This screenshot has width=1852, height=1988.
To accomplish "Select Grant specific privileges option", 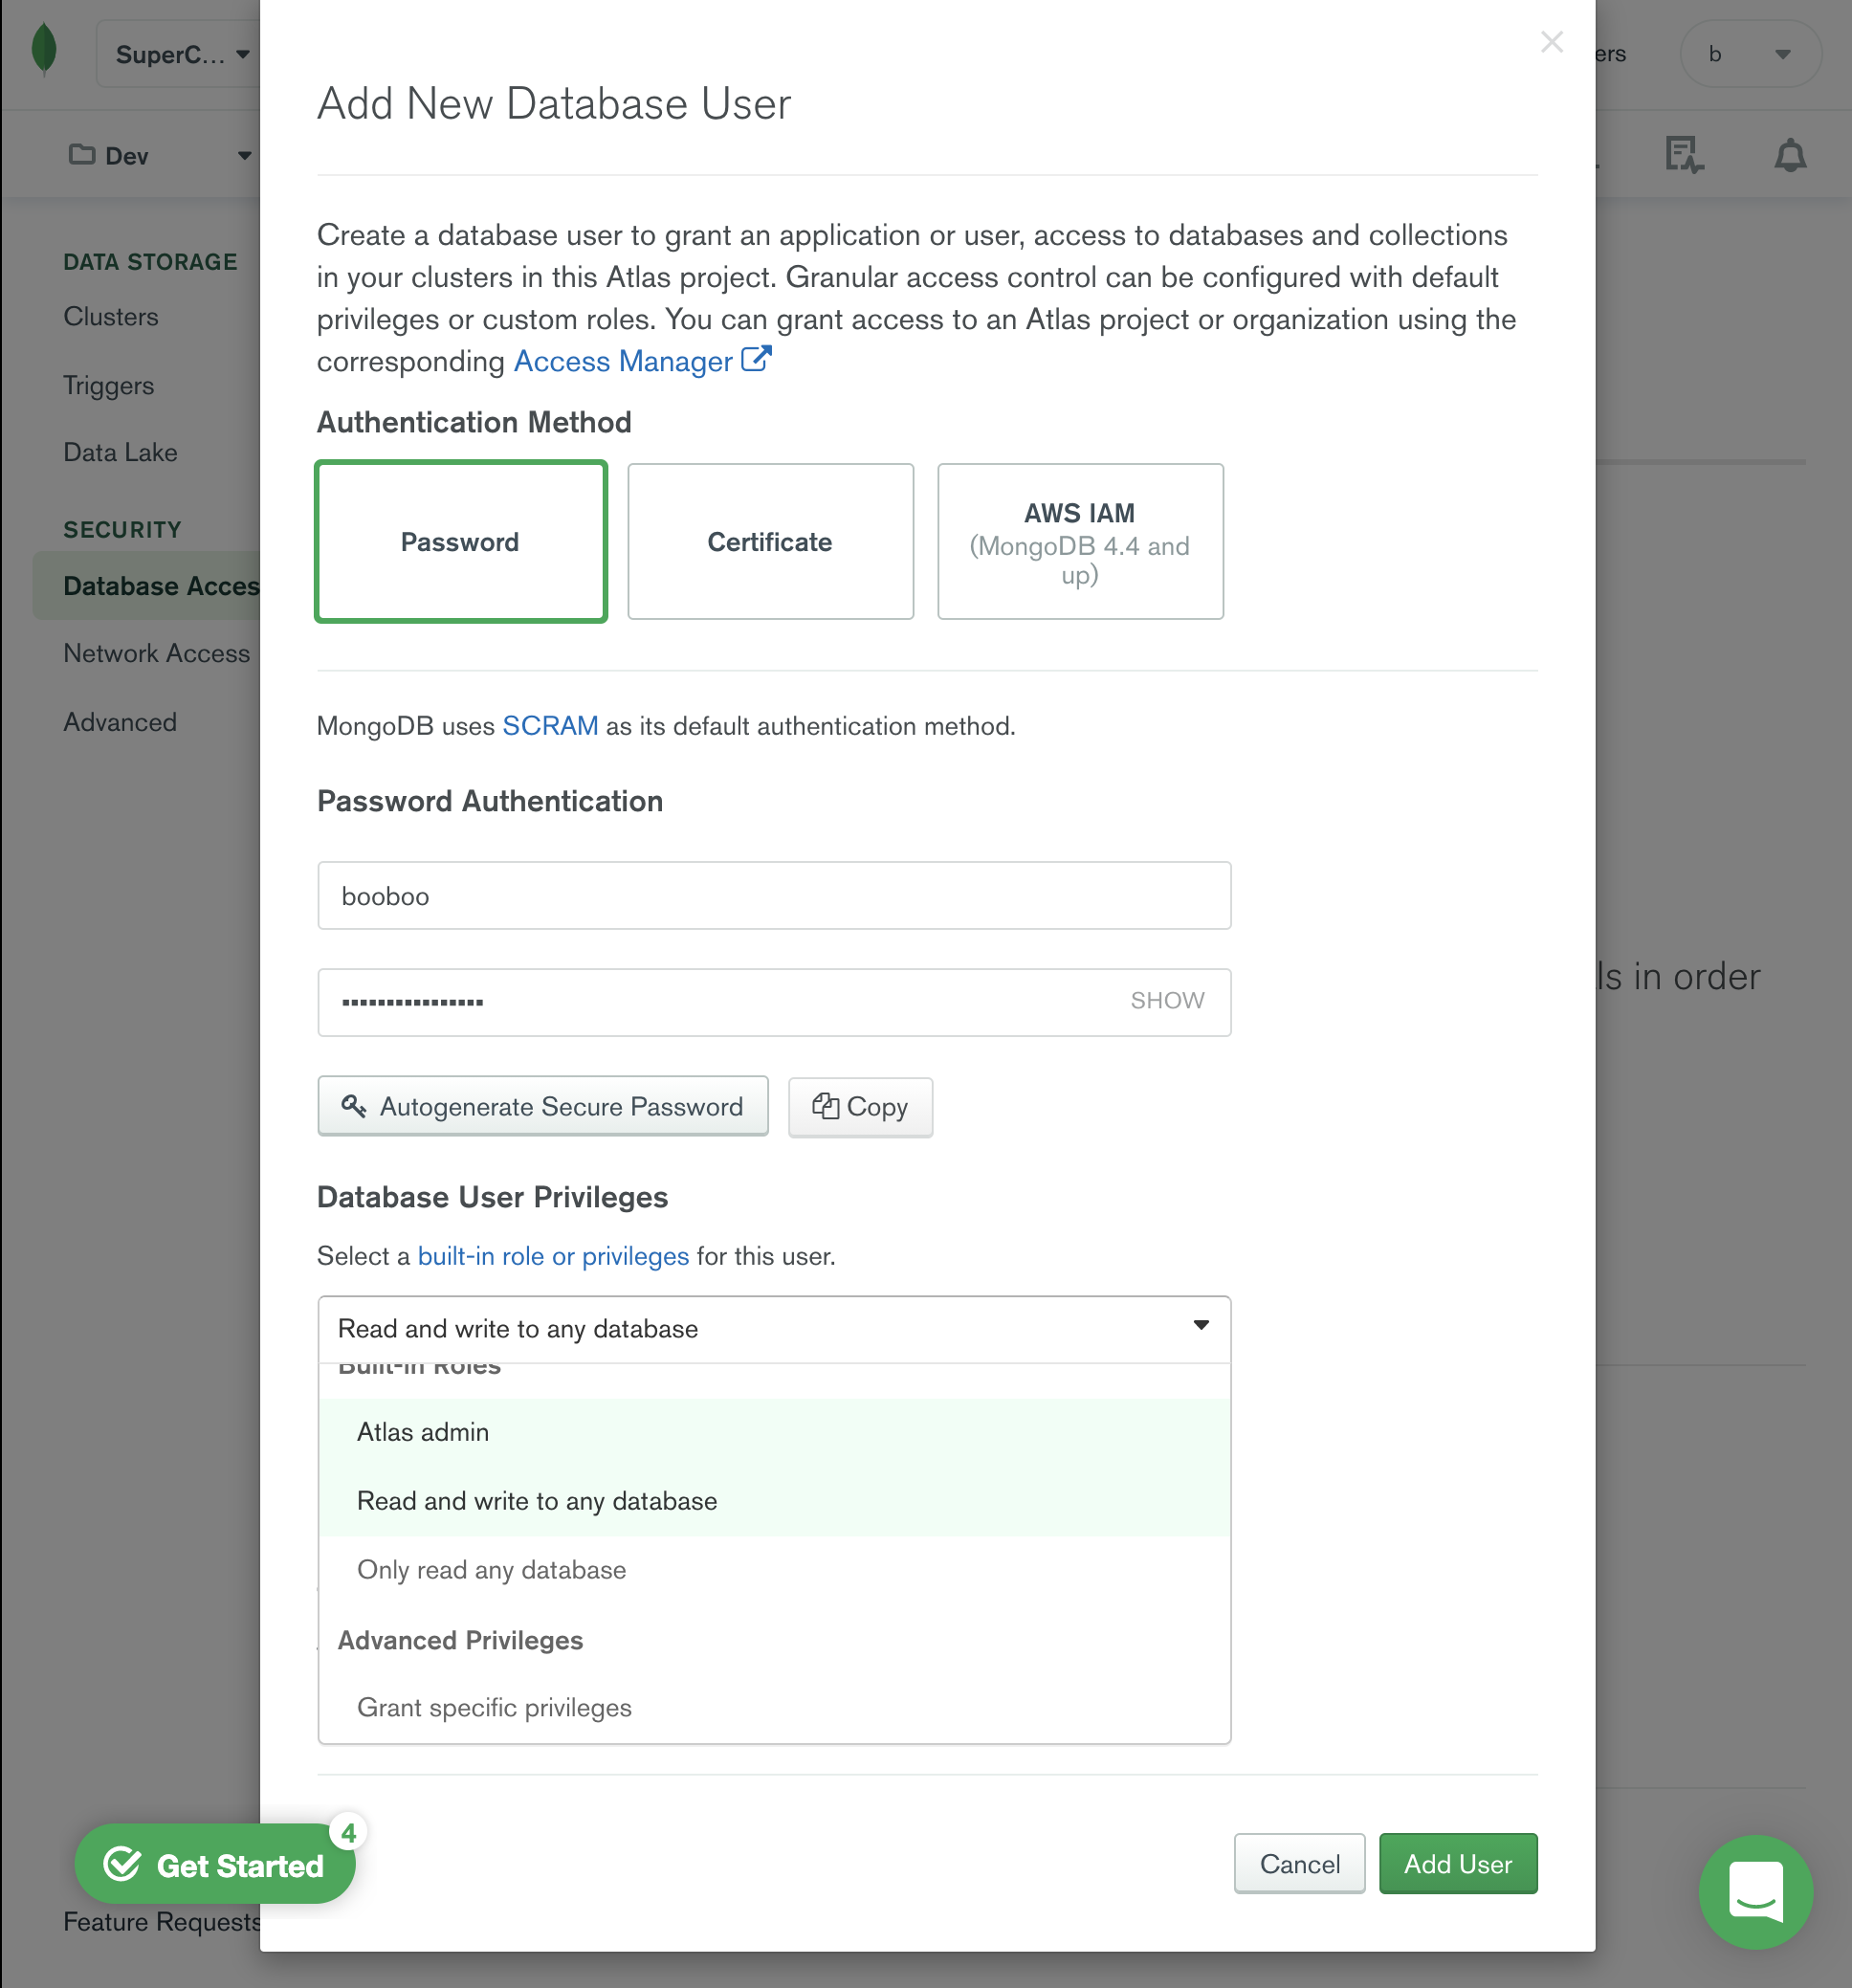I will pos(494,1708).
